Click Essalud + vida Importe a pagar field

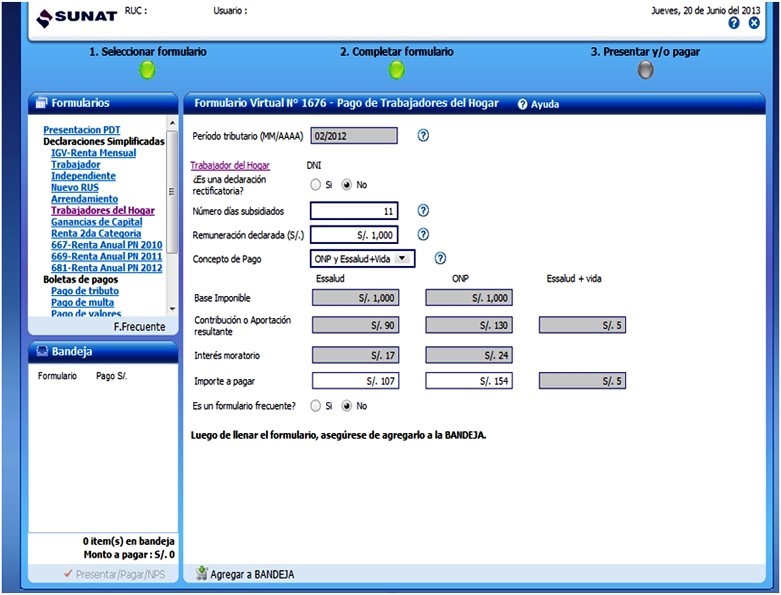click(x=582, y=381)
